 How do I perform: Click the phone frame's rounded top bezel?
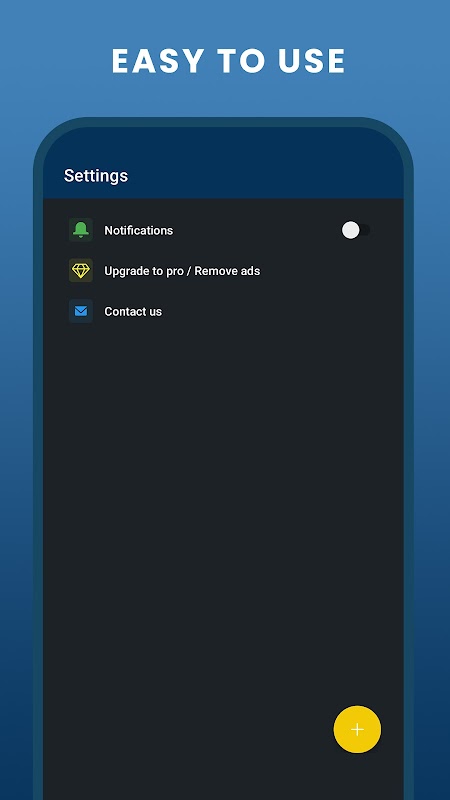(223, 122)
